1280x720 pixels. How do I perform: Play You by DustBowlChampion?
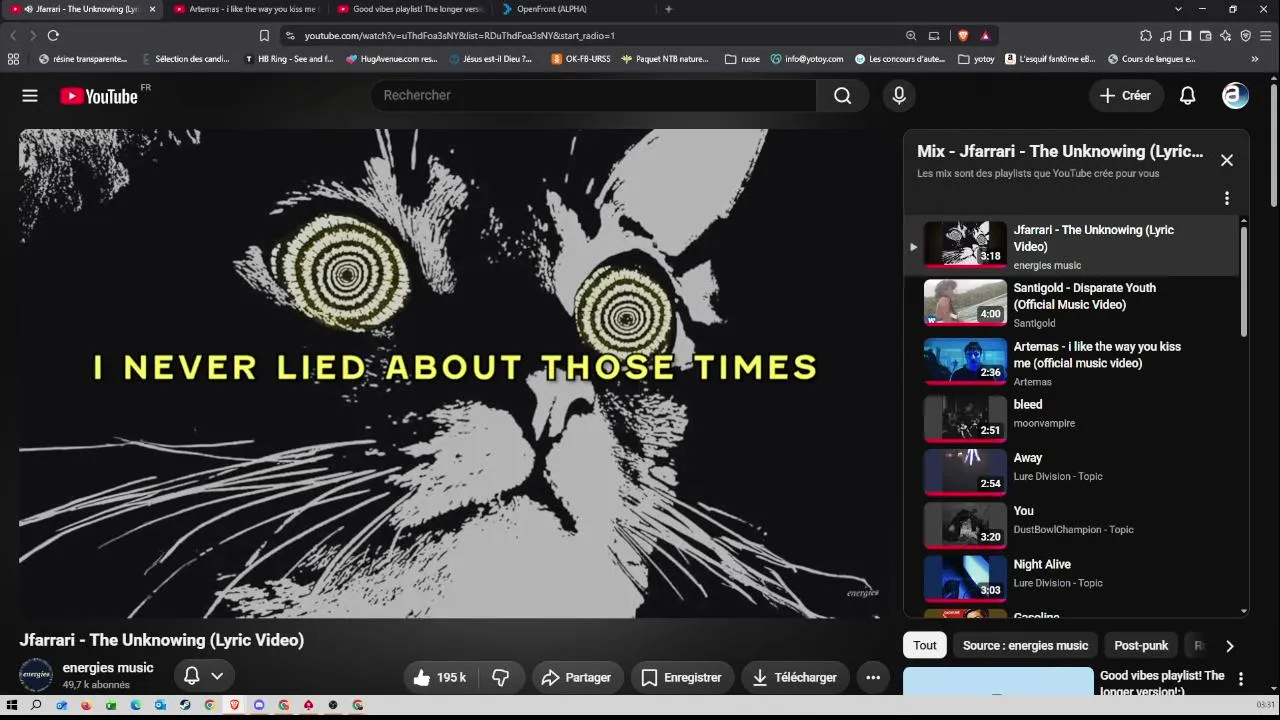[x=1071, y=524]
